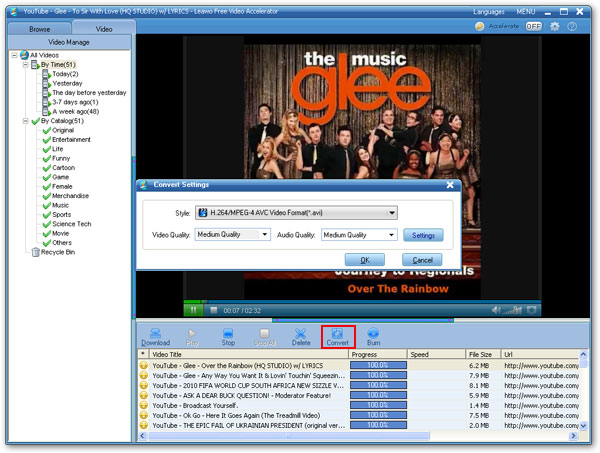Click Cancel in Convert Settings dialog
Screen dimensions: 600x453
tap(422, 260)
